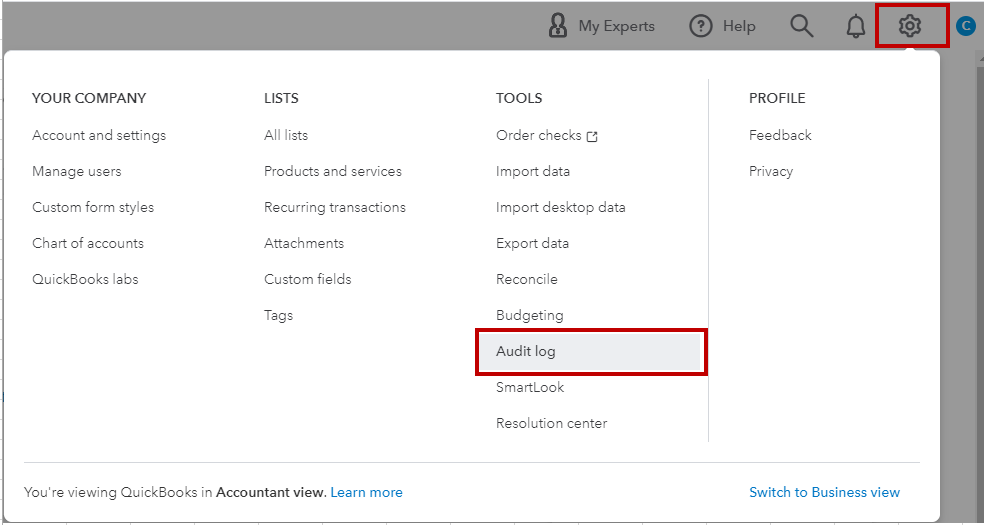The height and width of the screenshot is (525, 984).
Task: Choose Products and services
Action: coord(333,171)
